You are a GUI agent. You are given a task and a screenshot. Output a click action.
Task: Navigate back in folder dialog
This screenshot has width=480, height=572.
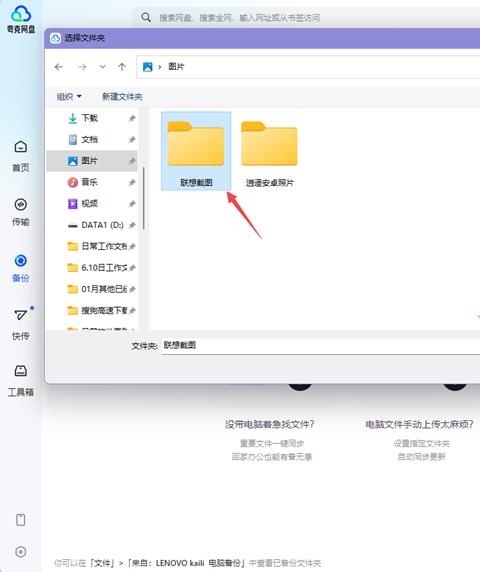coord(58,67)
